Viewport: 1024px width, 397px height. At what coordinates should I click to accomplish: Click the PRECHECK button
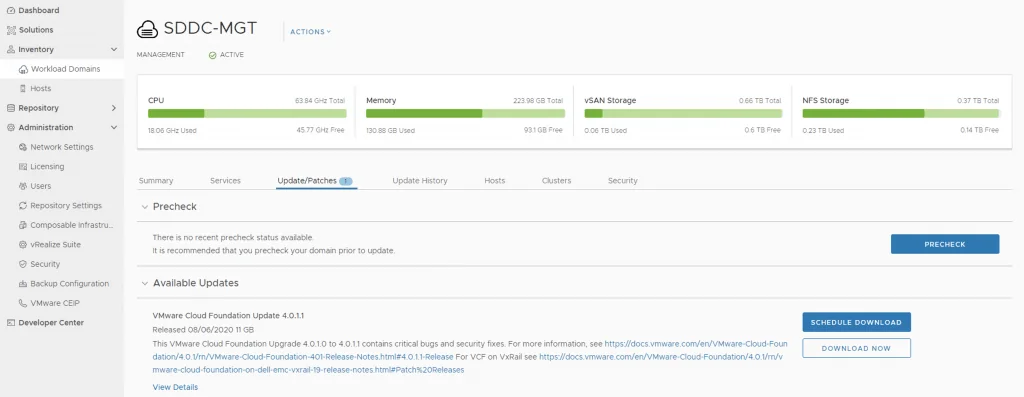click(x=945, y=244)
